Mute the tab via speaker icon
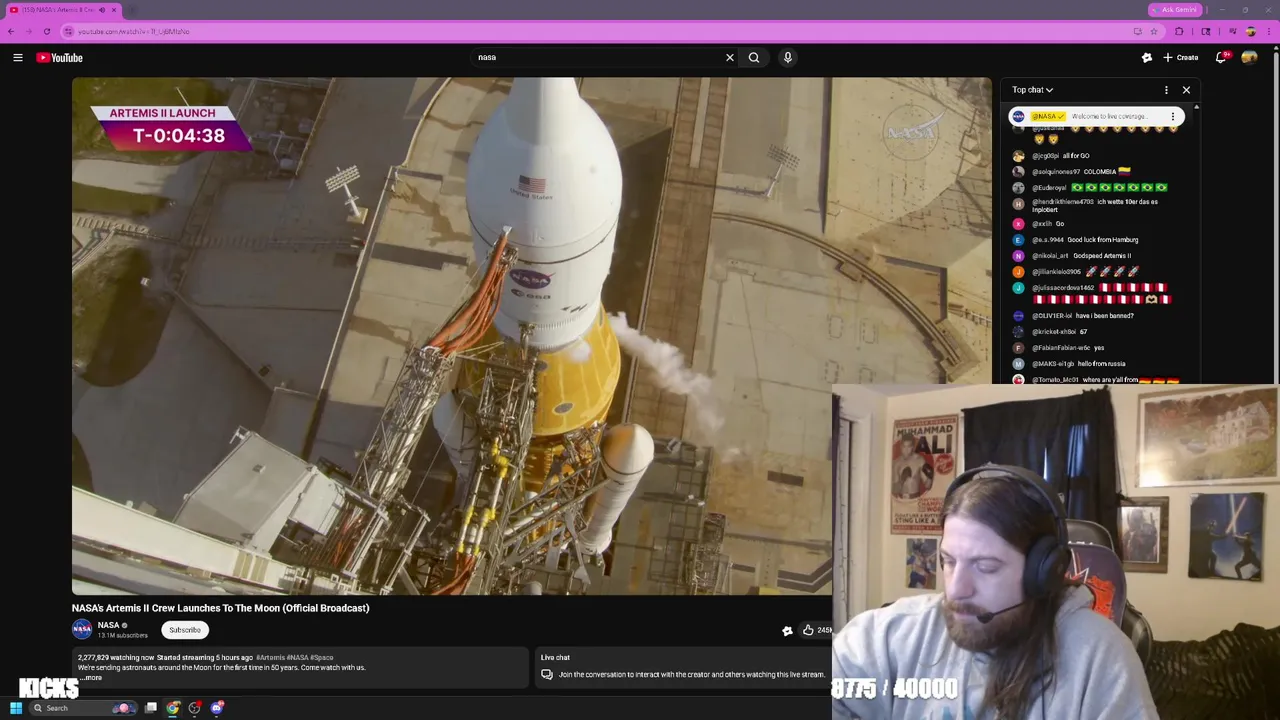 [x=101, y=10]
